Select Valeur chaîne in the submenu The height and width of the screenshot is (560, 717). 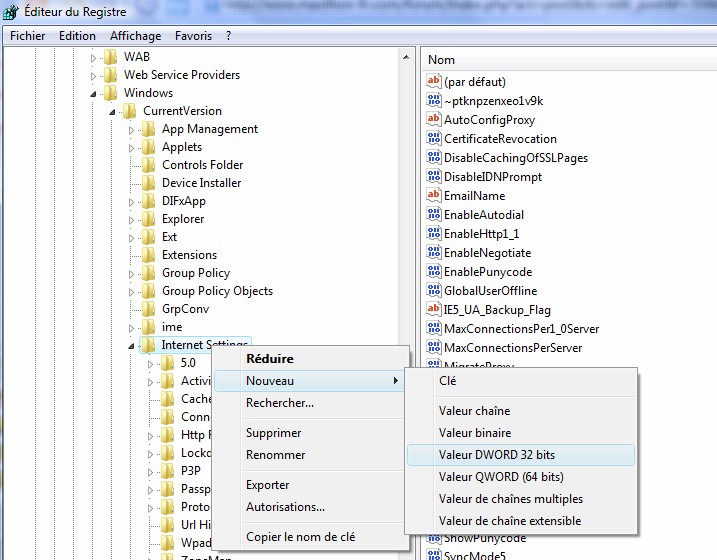[x=521, y=411]
